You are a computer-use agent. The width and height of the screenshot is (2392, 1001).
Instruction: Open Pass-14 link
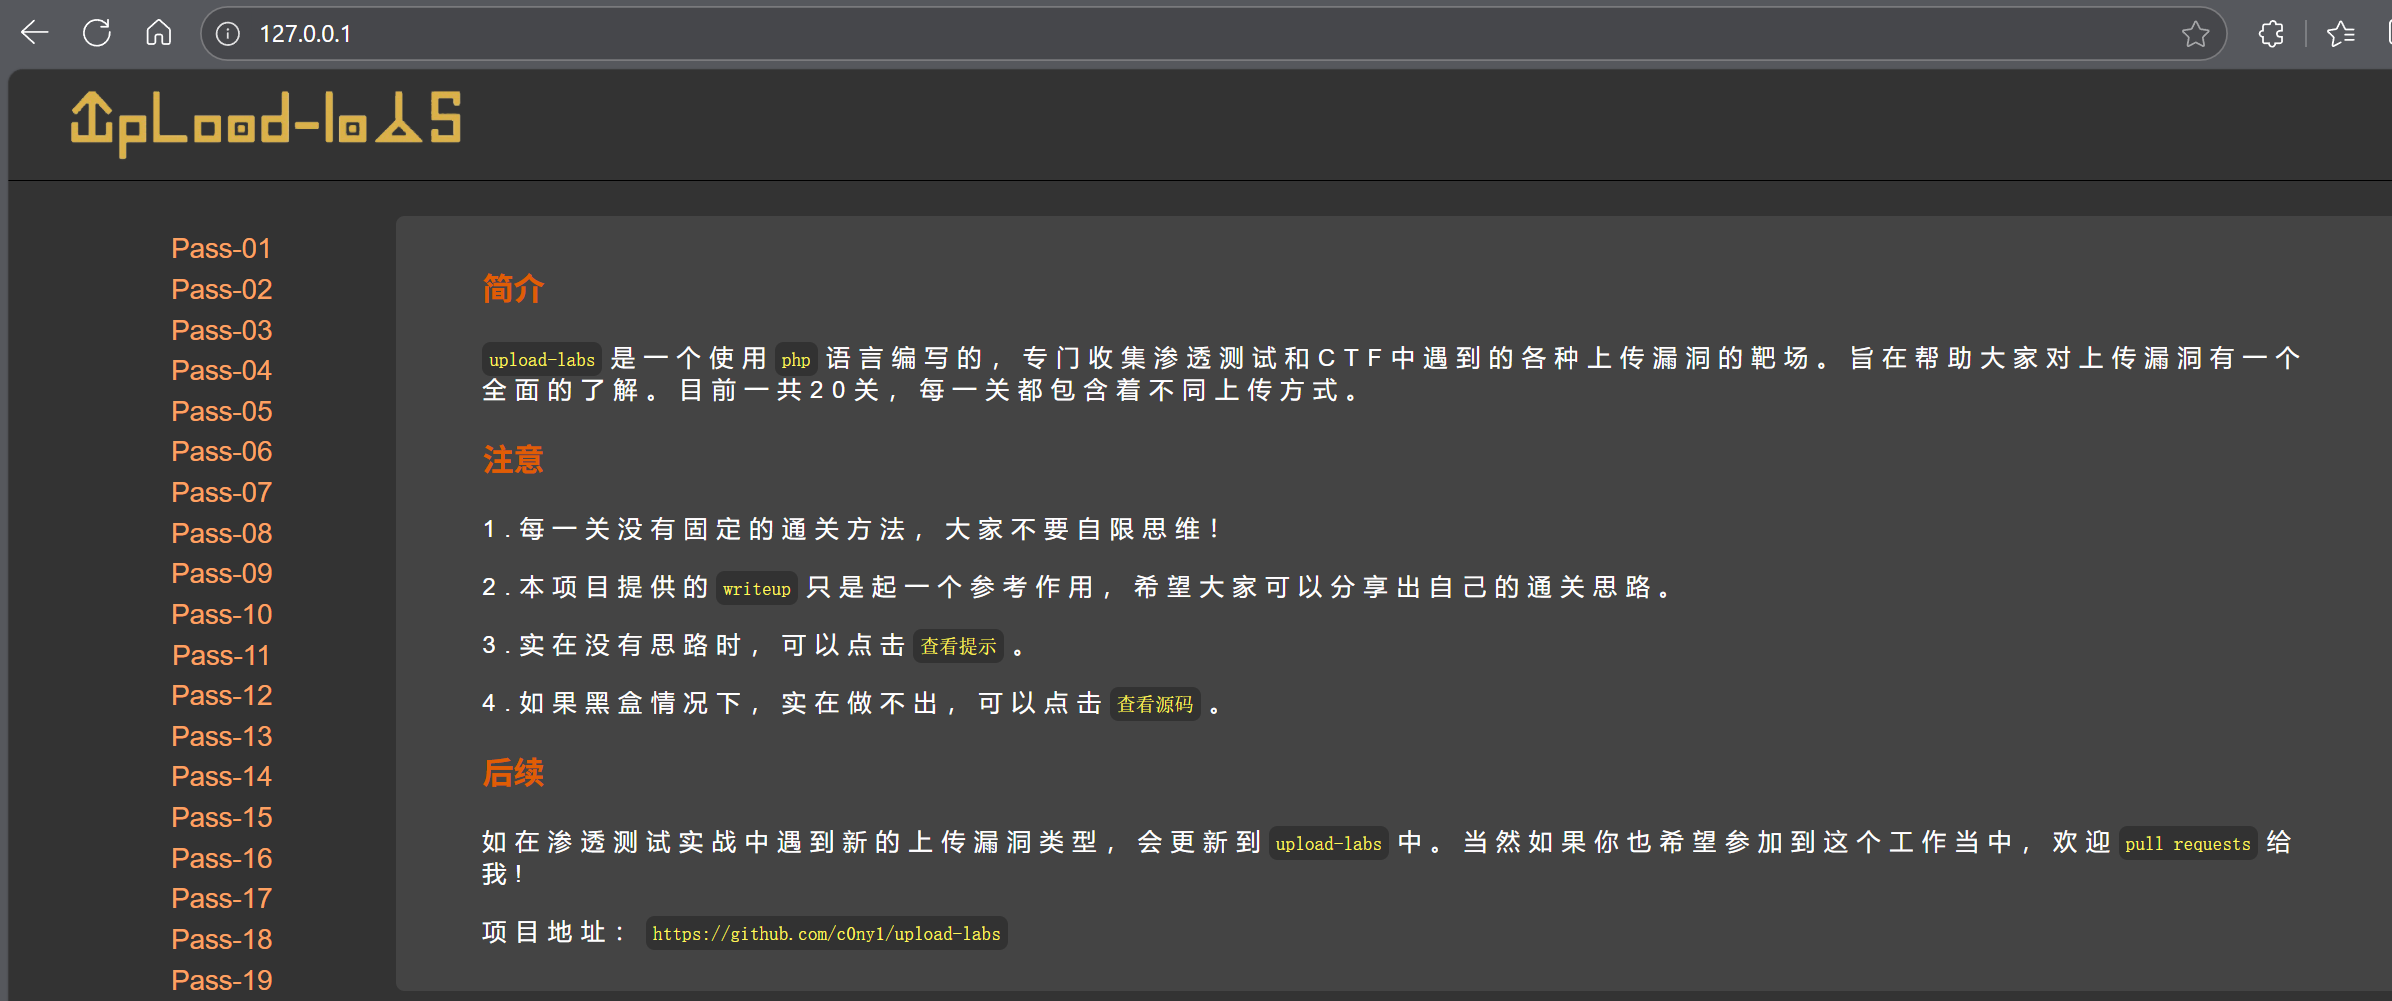221,776
